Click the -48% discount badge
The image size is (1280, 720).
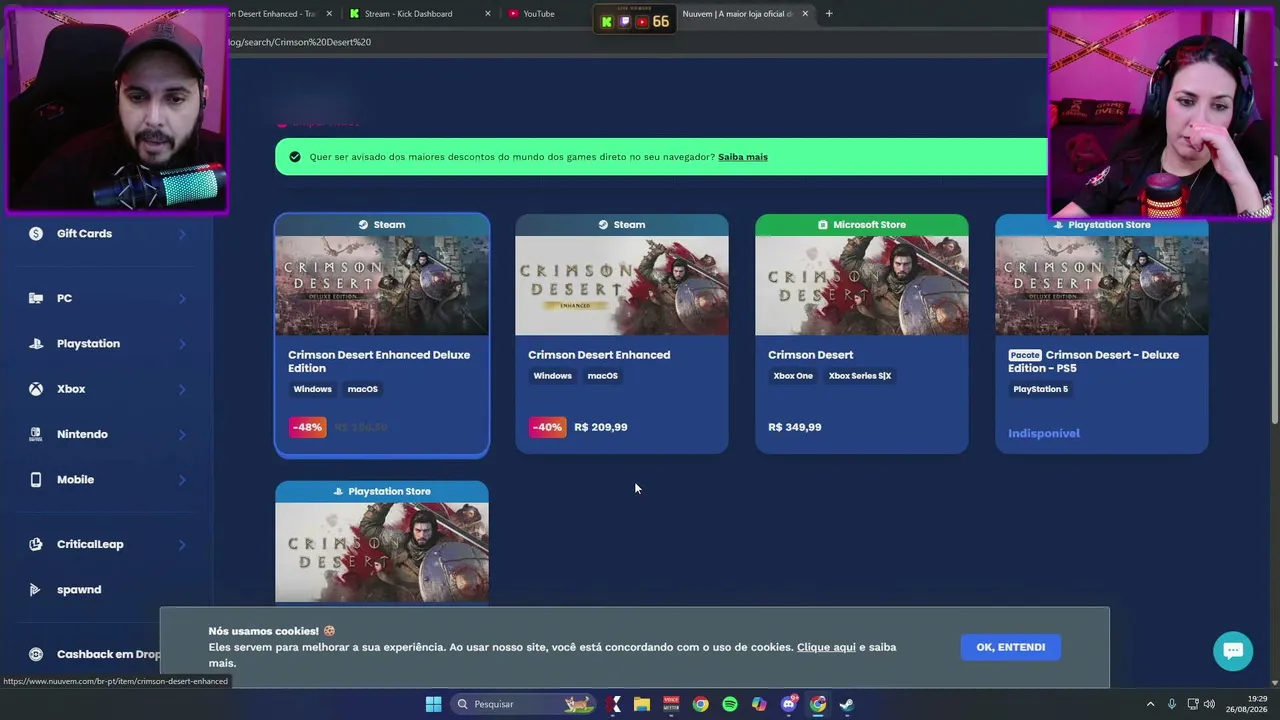307,427
